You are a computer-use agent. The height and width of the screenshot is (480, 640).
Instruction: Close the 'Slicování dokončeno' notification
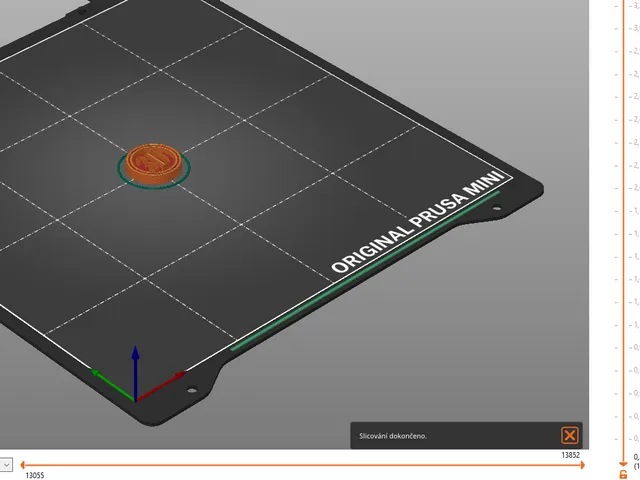(569, 436)
